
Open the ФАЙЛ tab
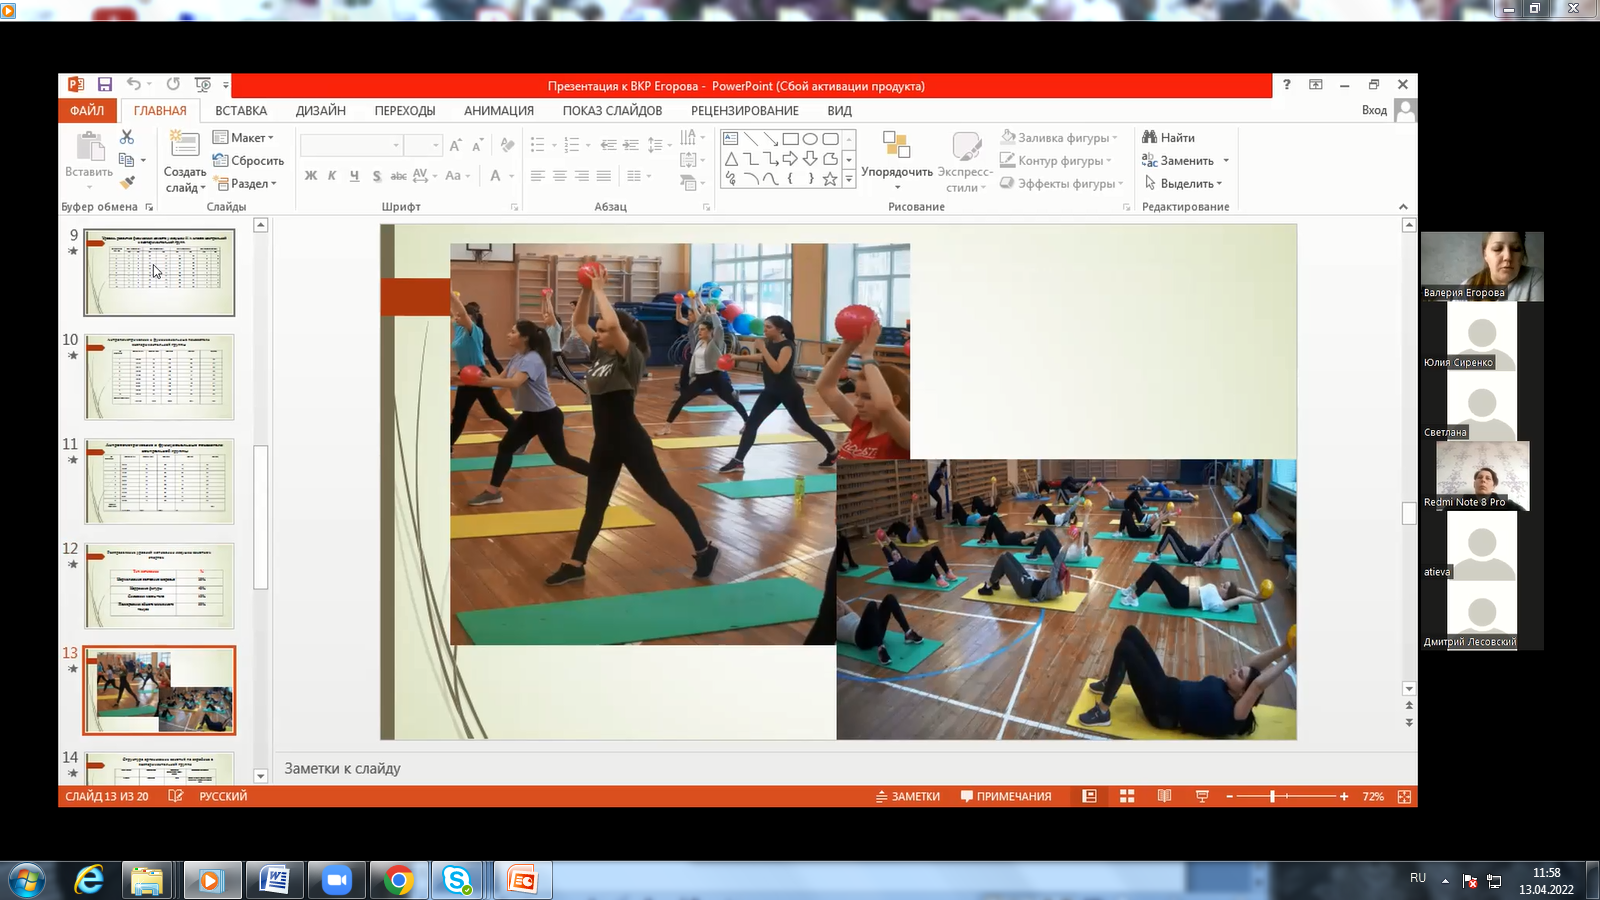click(x=87, y=110)
